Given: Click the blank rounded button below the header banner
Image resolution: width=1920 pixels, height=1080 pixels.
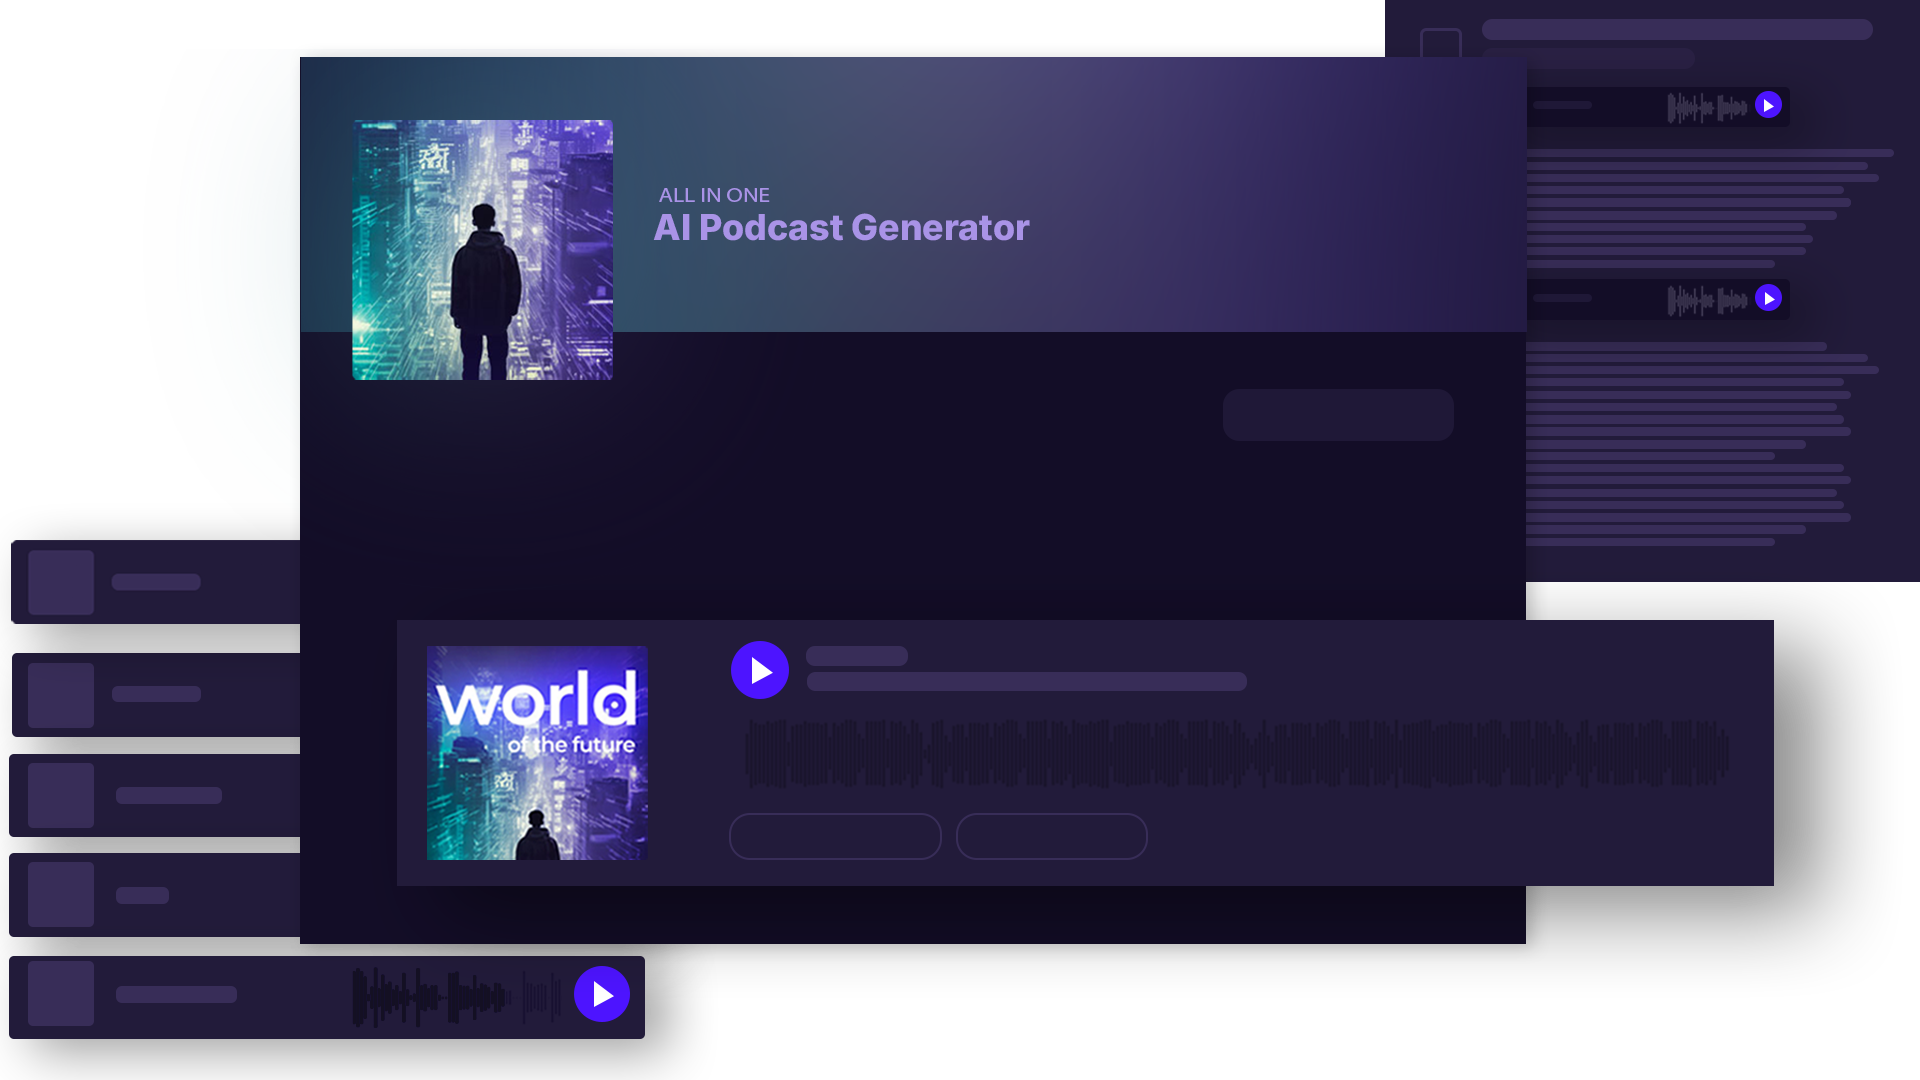Looking at the screenshot, I should pos(1338,415).
